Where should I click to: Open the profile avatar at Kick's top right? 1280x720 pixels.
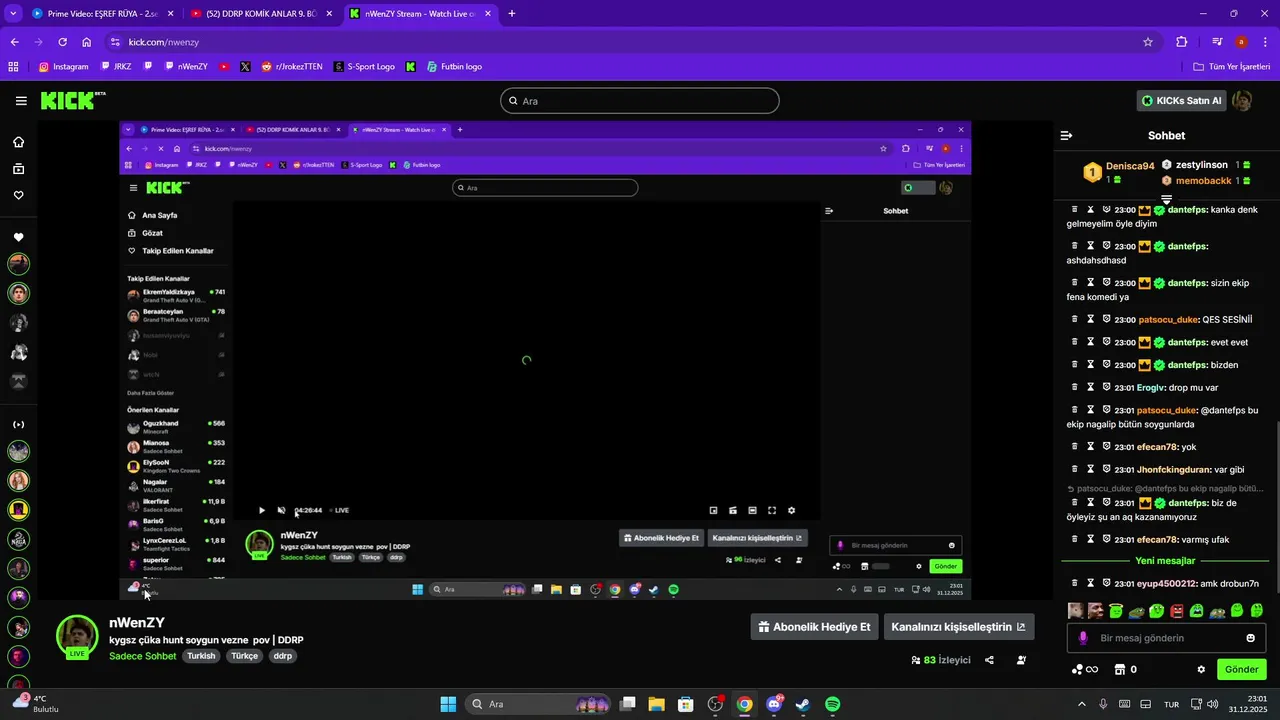coord(1242,101)
